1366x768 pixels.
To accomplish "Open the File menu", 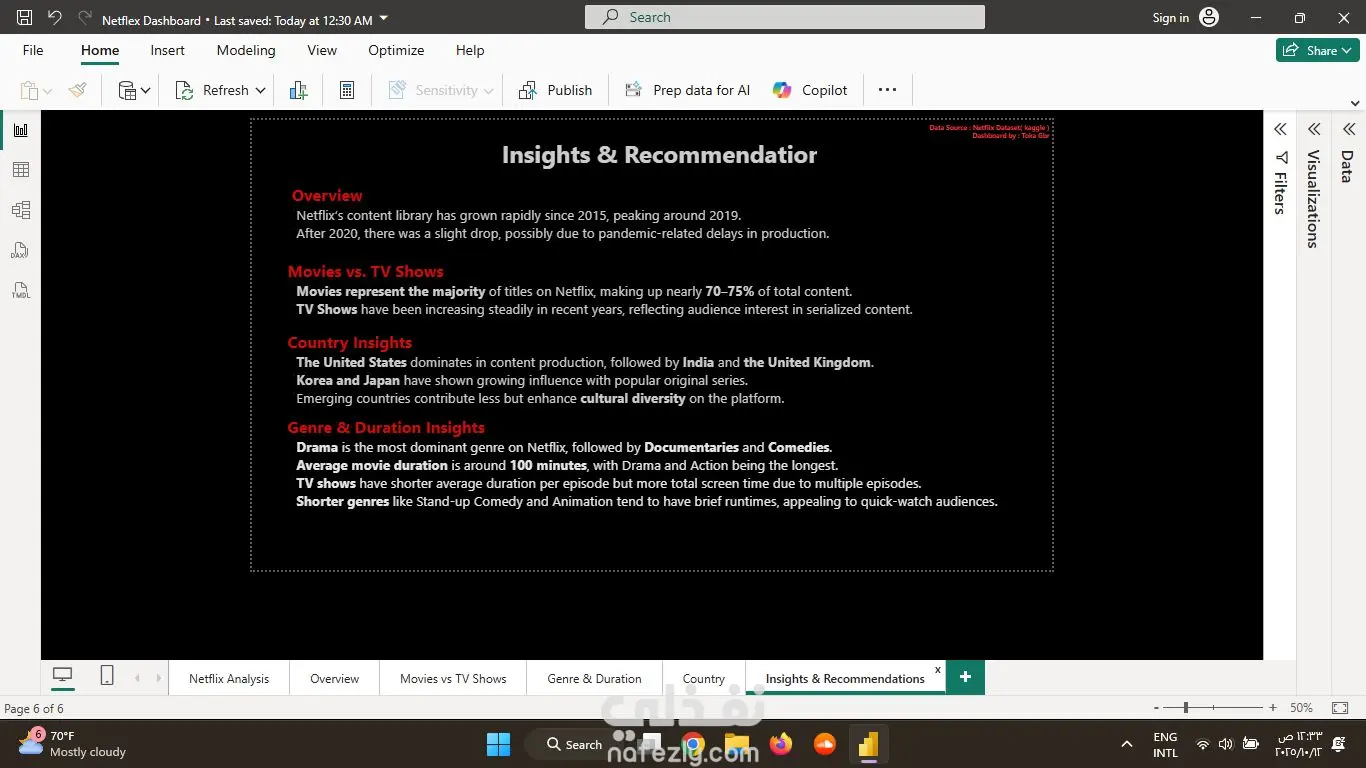I will point(33,50).
